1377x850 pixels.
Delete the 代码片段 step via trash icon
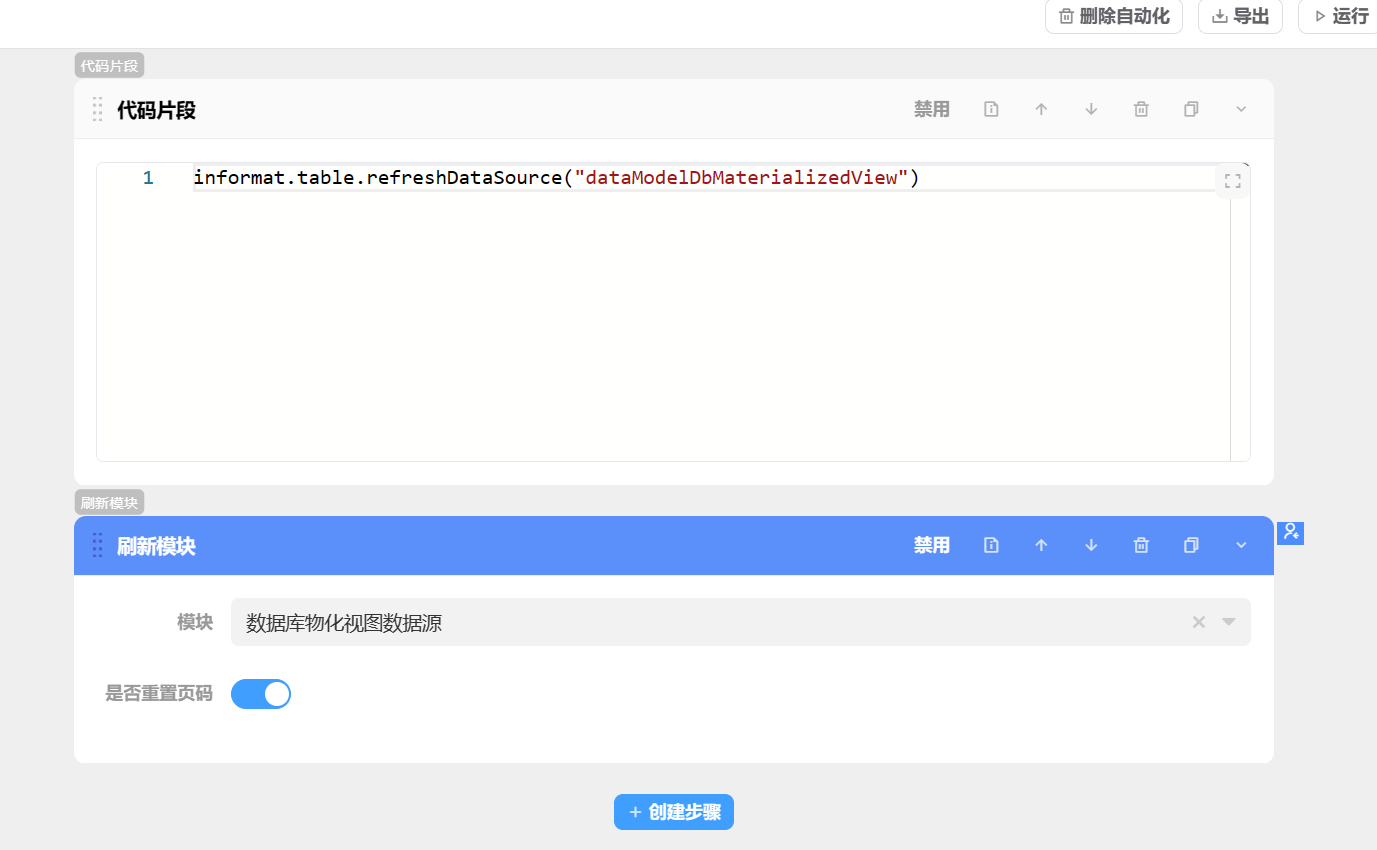1141,110
